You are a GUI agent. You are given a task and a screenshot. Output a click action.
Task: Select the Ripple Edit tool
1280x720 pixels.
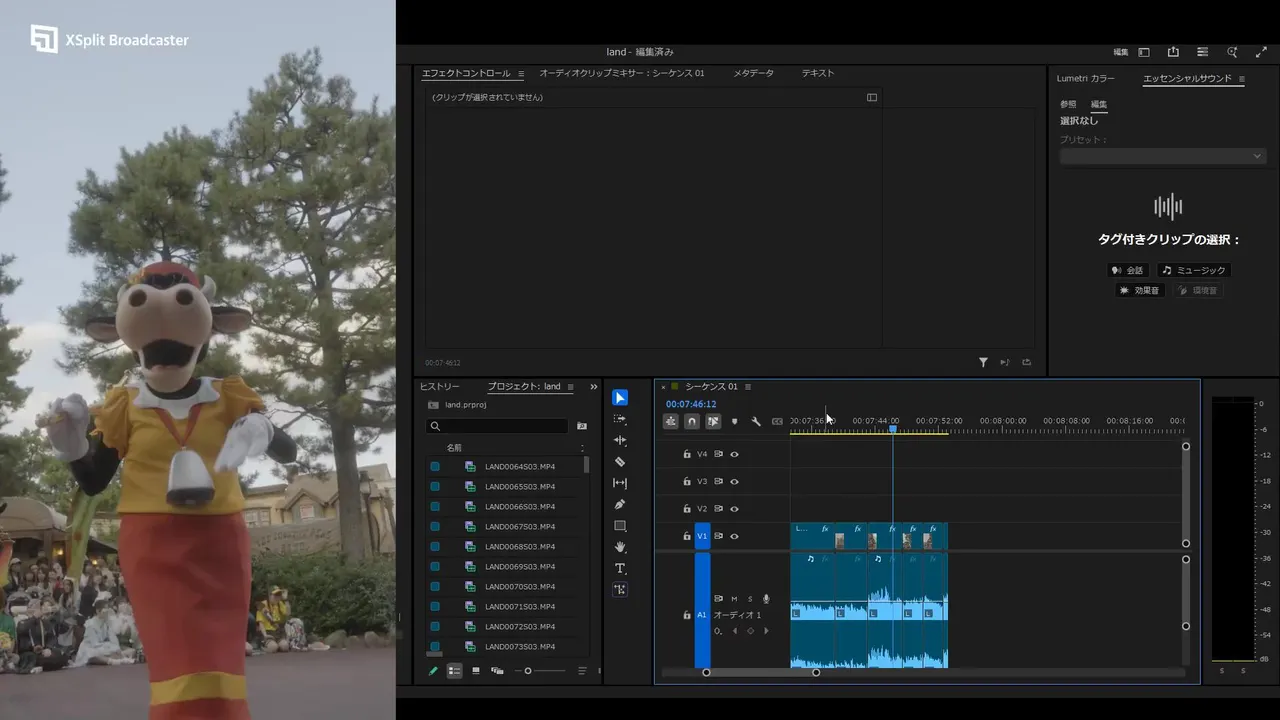(620, 440)
